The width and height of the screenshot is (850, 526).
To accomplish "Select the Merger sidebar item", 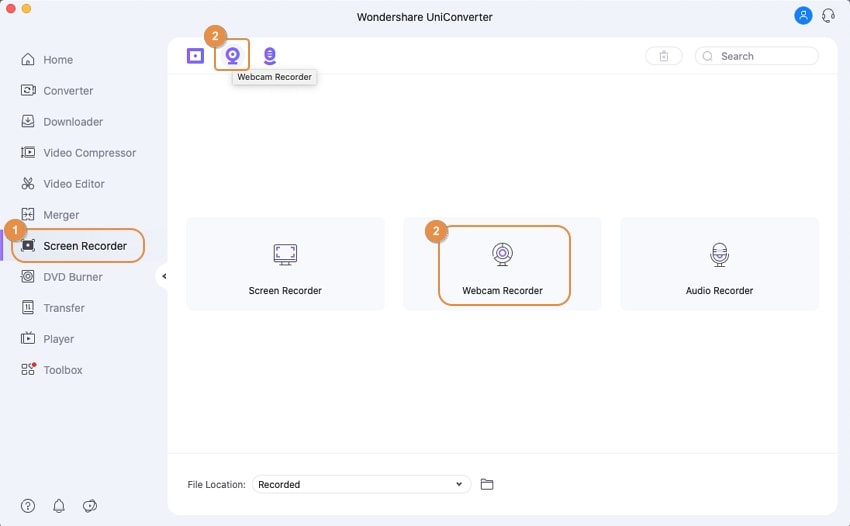I will coord(50,215).
